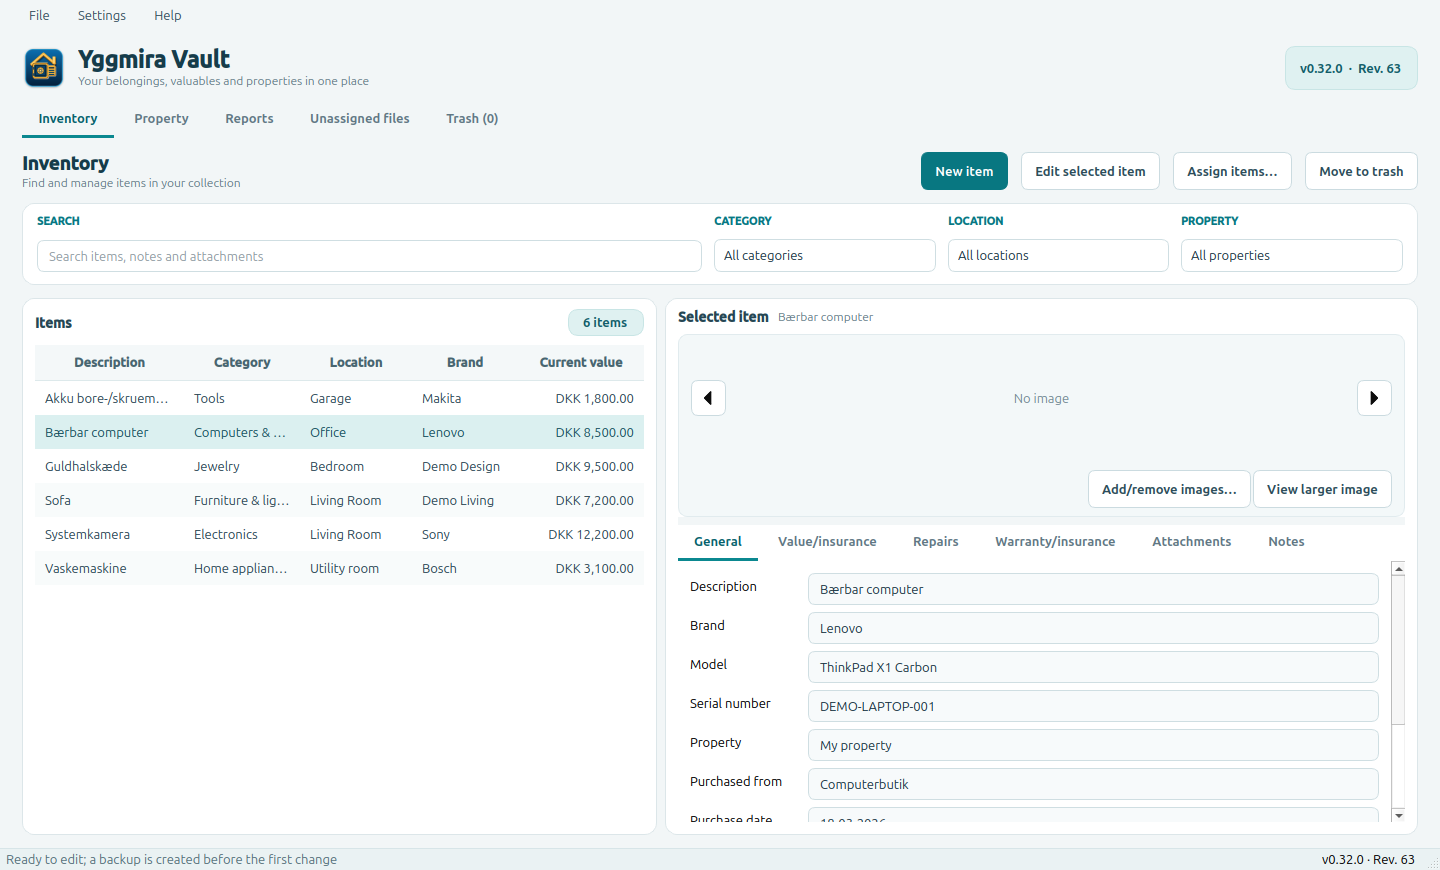Click details scrollbar up arrow
Screen dimensions: 1440x870
pyautogui.click(x=1398, y=569)
